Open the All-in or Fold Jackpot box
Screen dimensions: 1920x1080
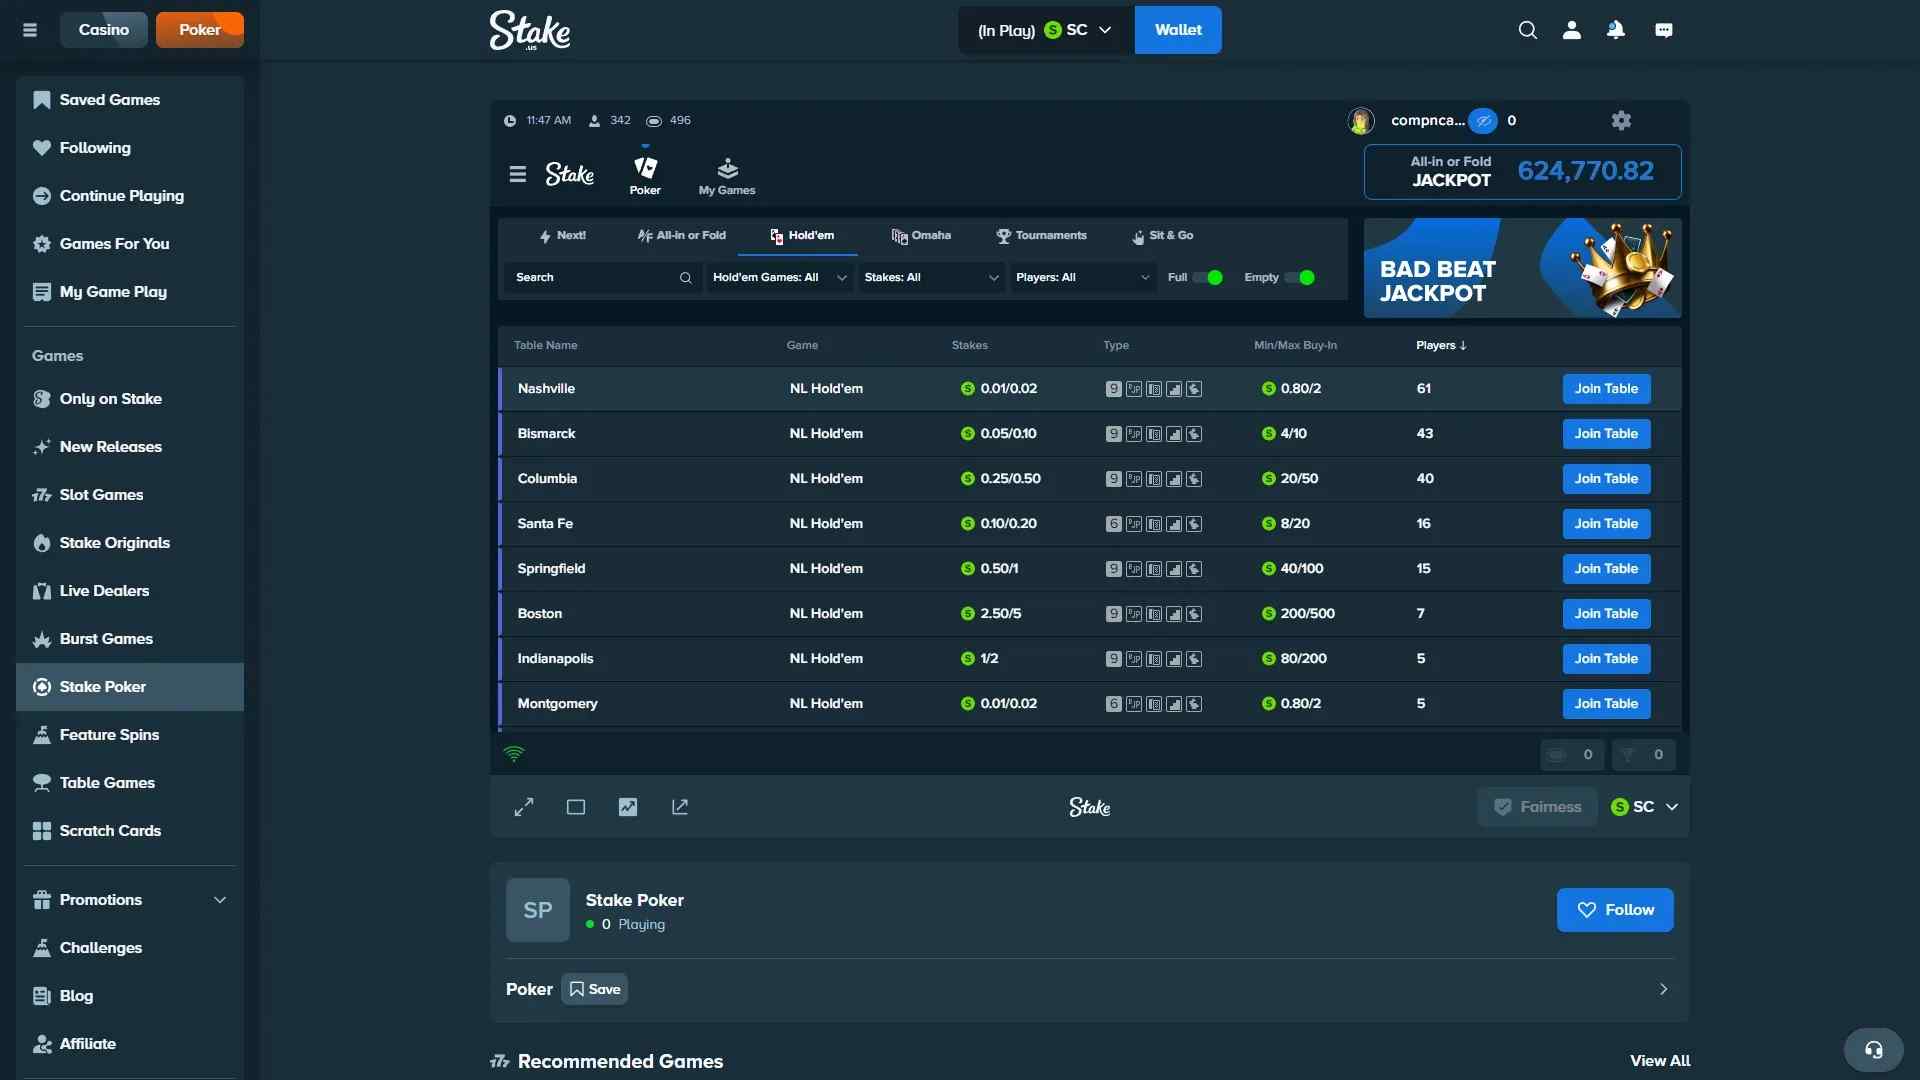[x=1522, y=172]
